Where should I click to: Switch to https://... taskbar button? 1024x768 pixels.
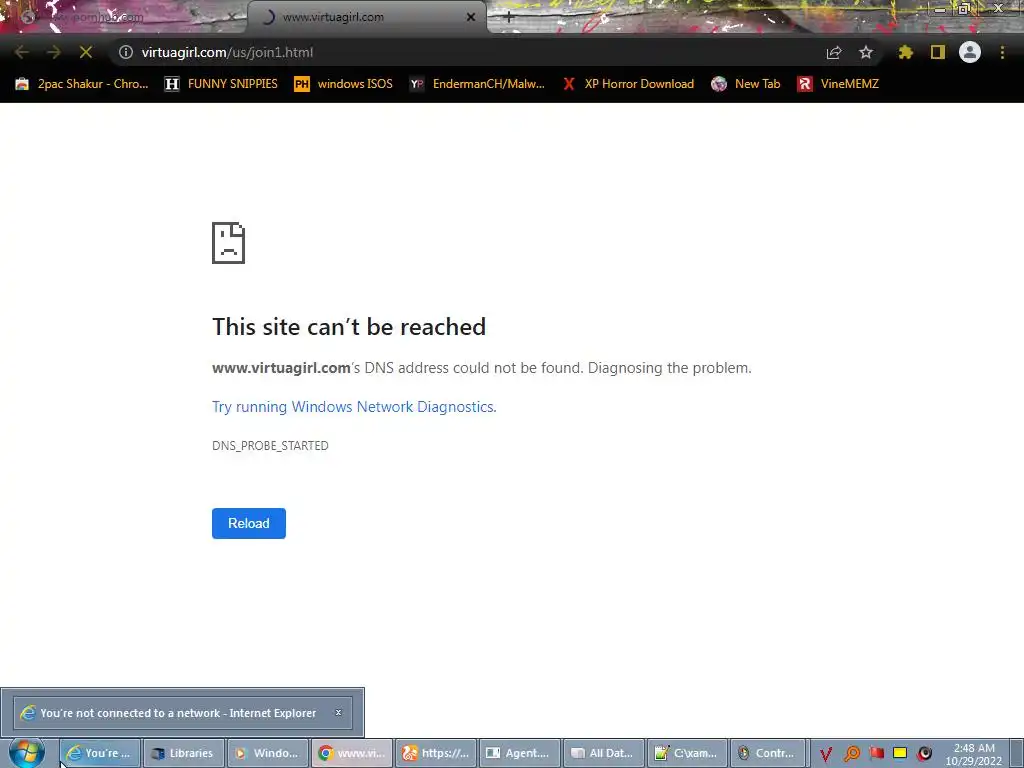(436, 753)
